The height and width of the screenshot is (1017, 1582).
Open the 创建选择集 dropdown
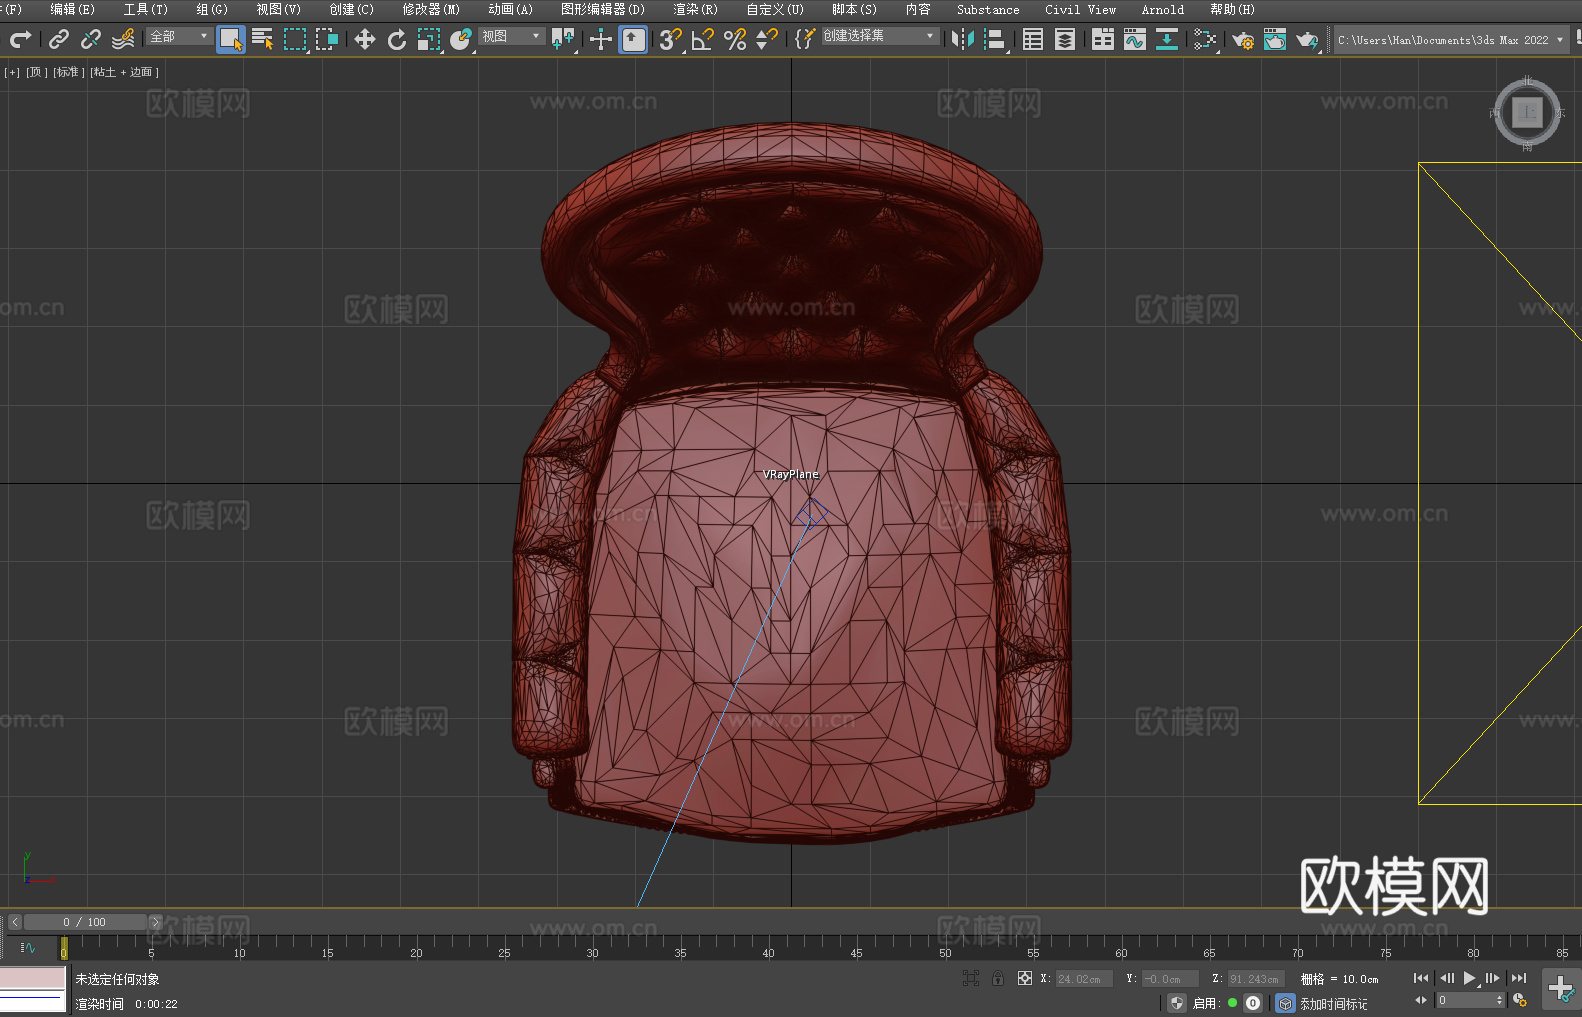coord(880,36)
